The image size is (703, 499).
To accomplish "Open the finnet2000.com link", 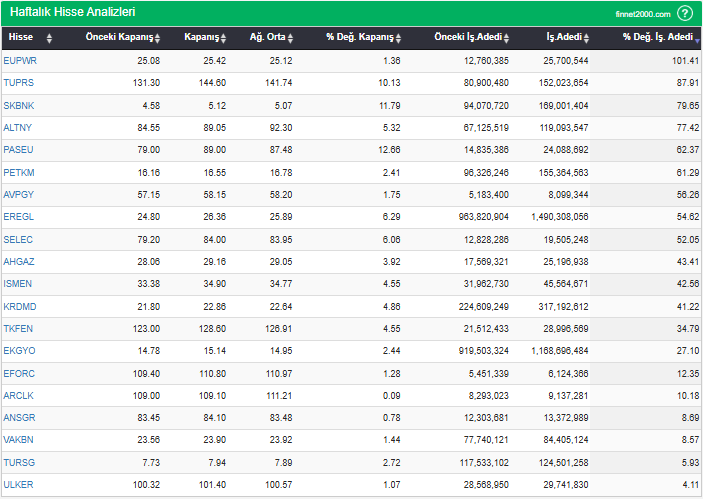I will click(x=643, y=14).
